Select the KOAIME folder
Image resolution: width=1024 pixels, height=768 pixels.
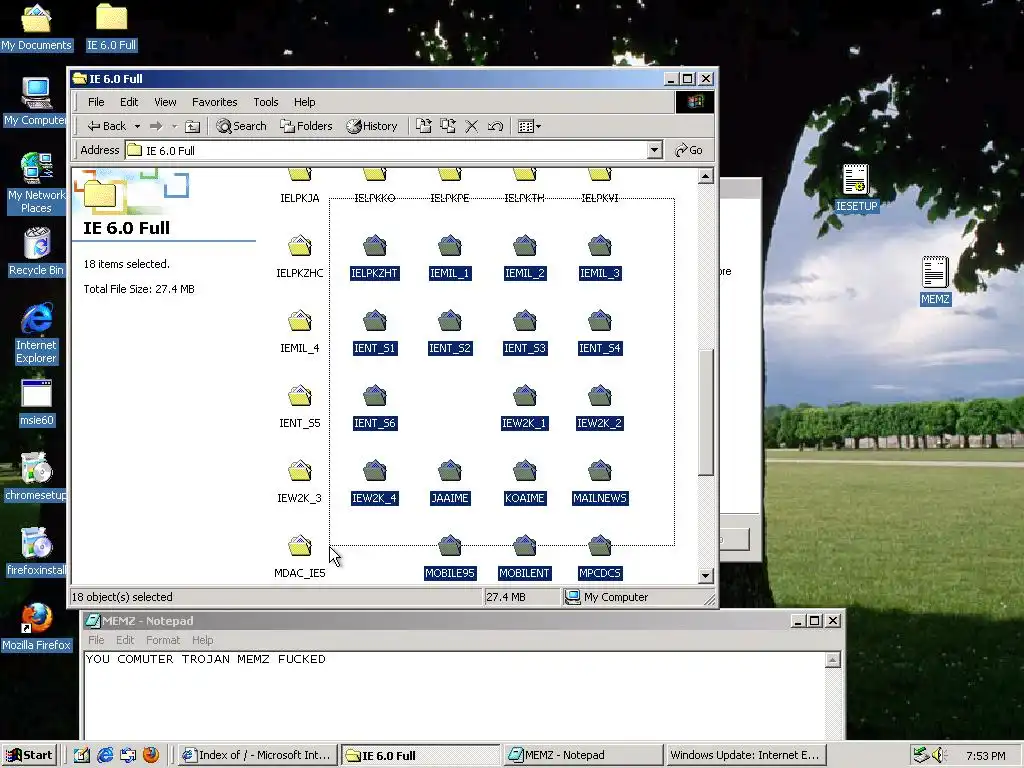[524, 481]
